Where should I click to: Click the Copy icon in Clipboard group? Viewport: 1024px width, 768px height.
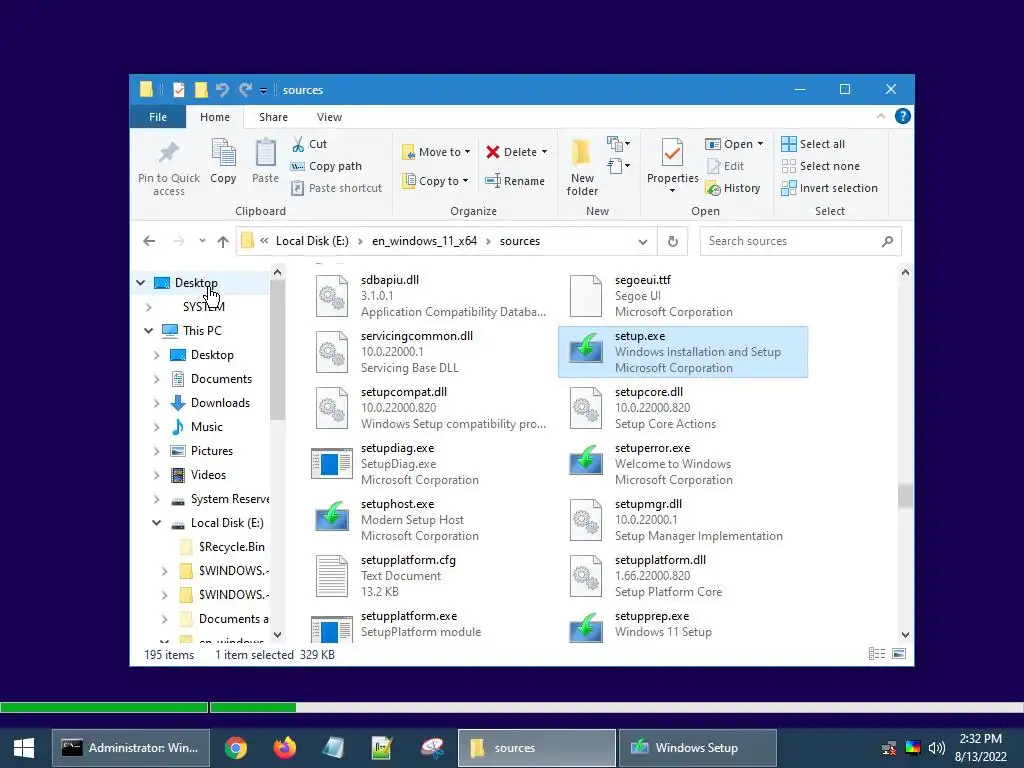pyautogui.click(x=223, y=153)
